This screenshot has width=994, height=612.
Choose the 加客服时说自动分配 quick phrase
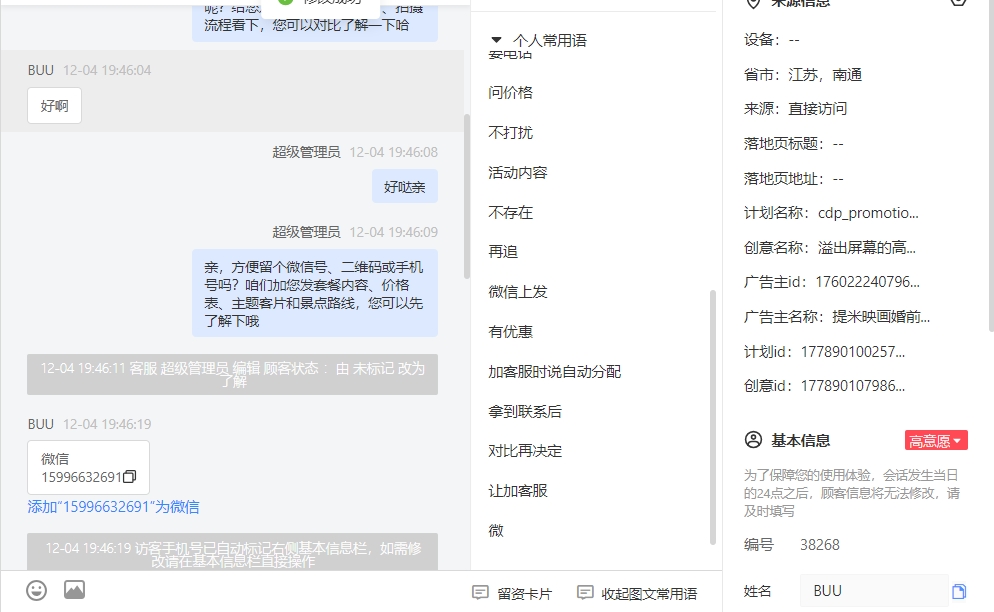[555, 372]
